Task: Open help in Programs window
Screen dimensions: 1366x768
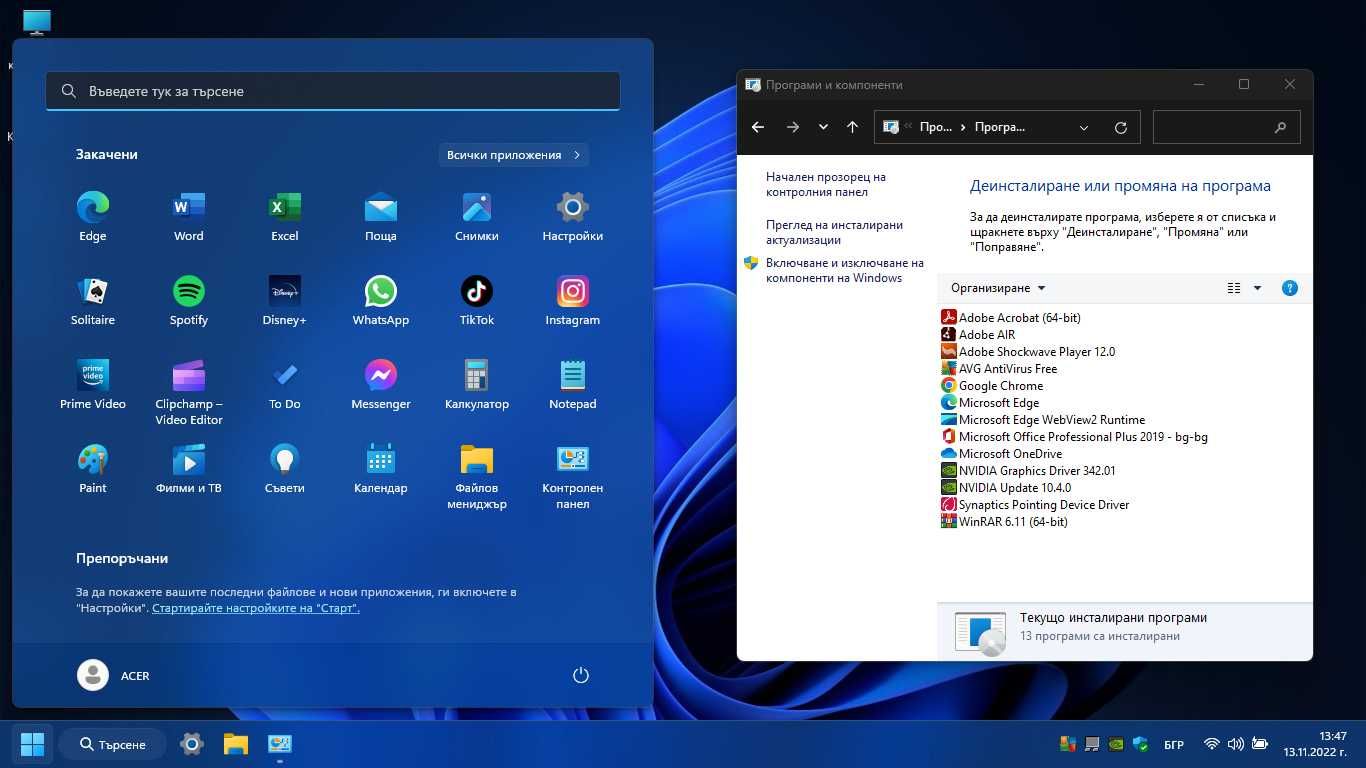Action: (x=1290, y=288)
